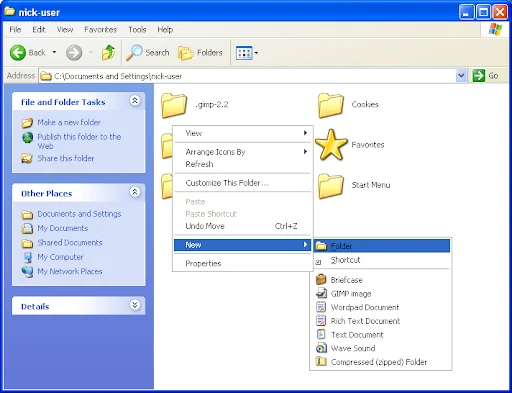Click Share this folder link
512x393 pixels.
(66, 158)
